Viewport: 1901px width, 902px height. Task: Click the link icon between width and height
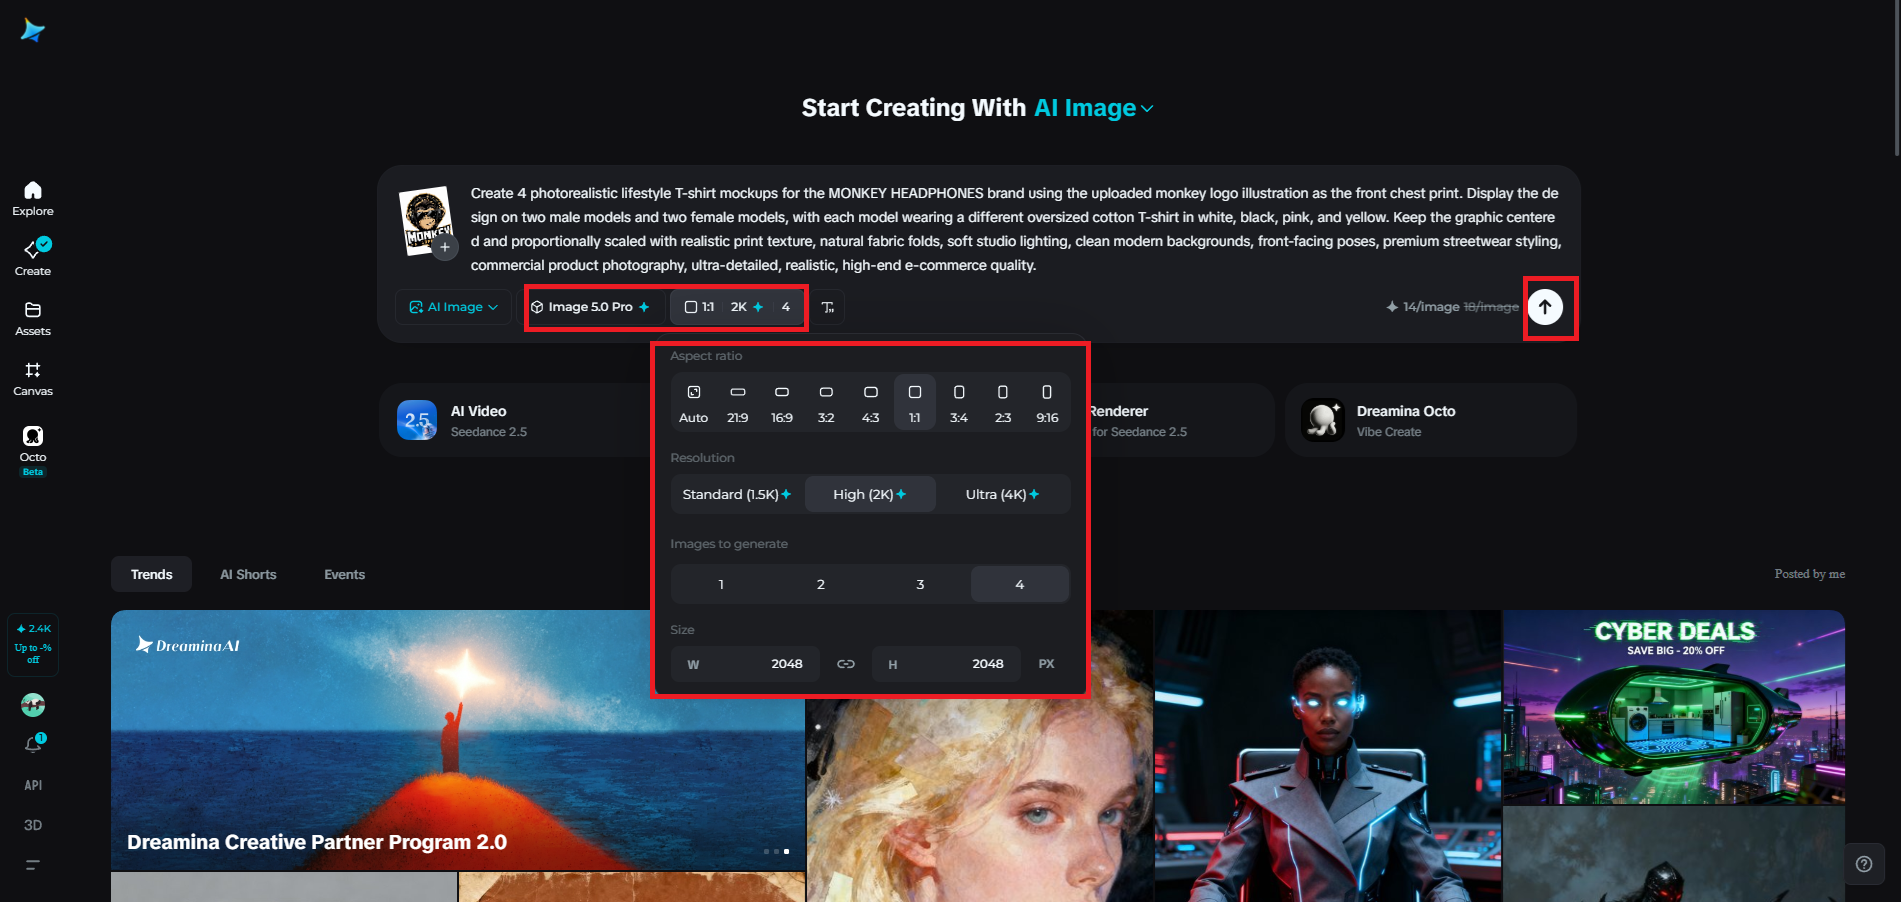pyautogui.click(x=846, y=664)
